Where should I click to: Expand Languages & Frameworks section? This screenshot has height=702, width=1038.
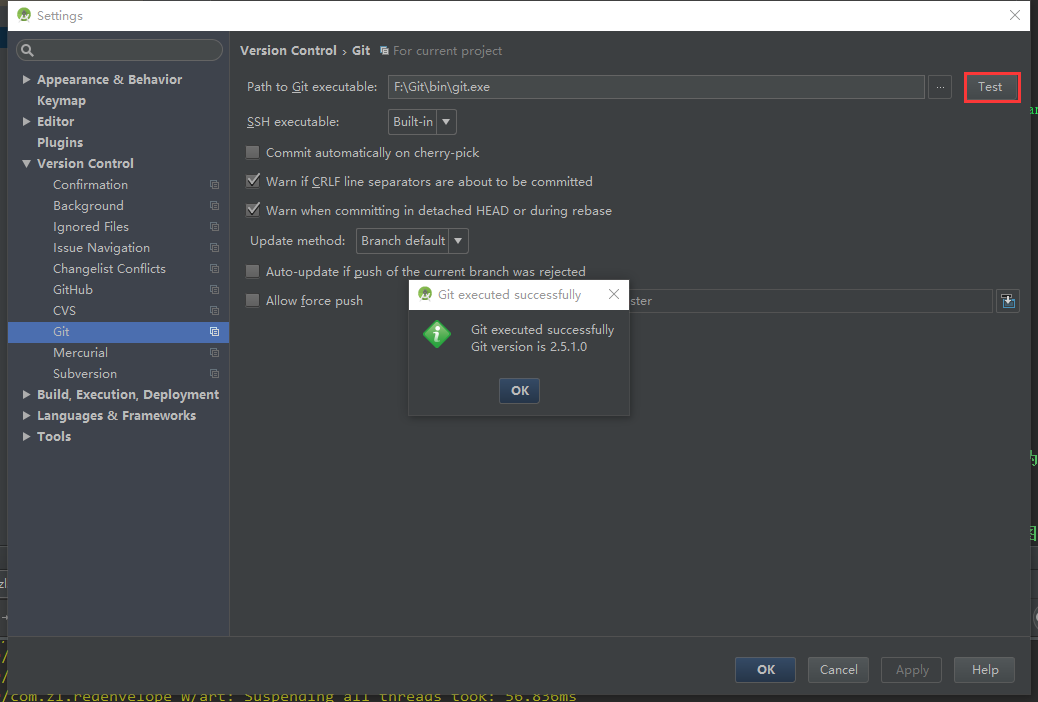coord(26,416)
